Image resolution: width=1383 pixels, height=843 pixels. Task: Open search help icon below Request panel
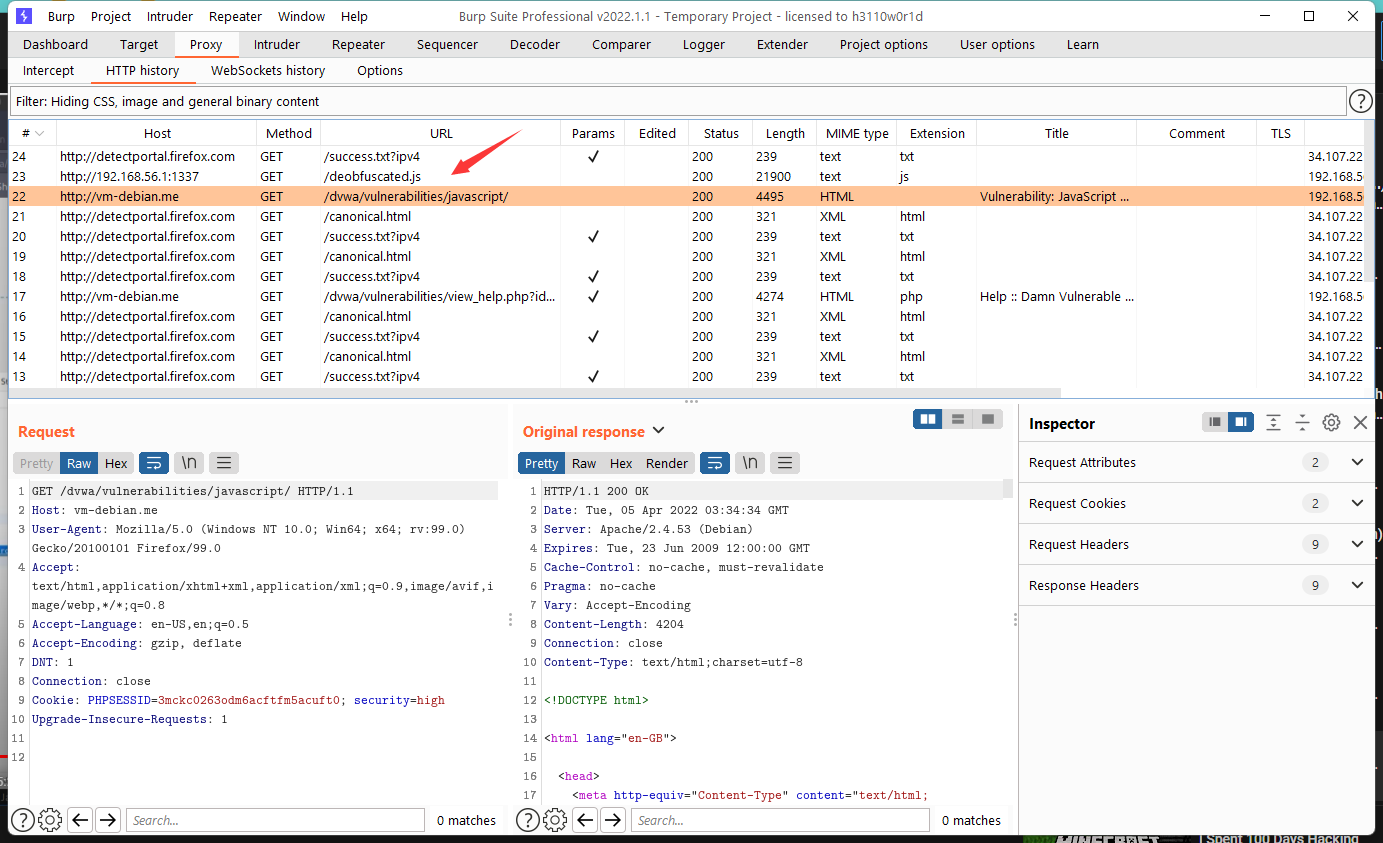pos(22,820)
